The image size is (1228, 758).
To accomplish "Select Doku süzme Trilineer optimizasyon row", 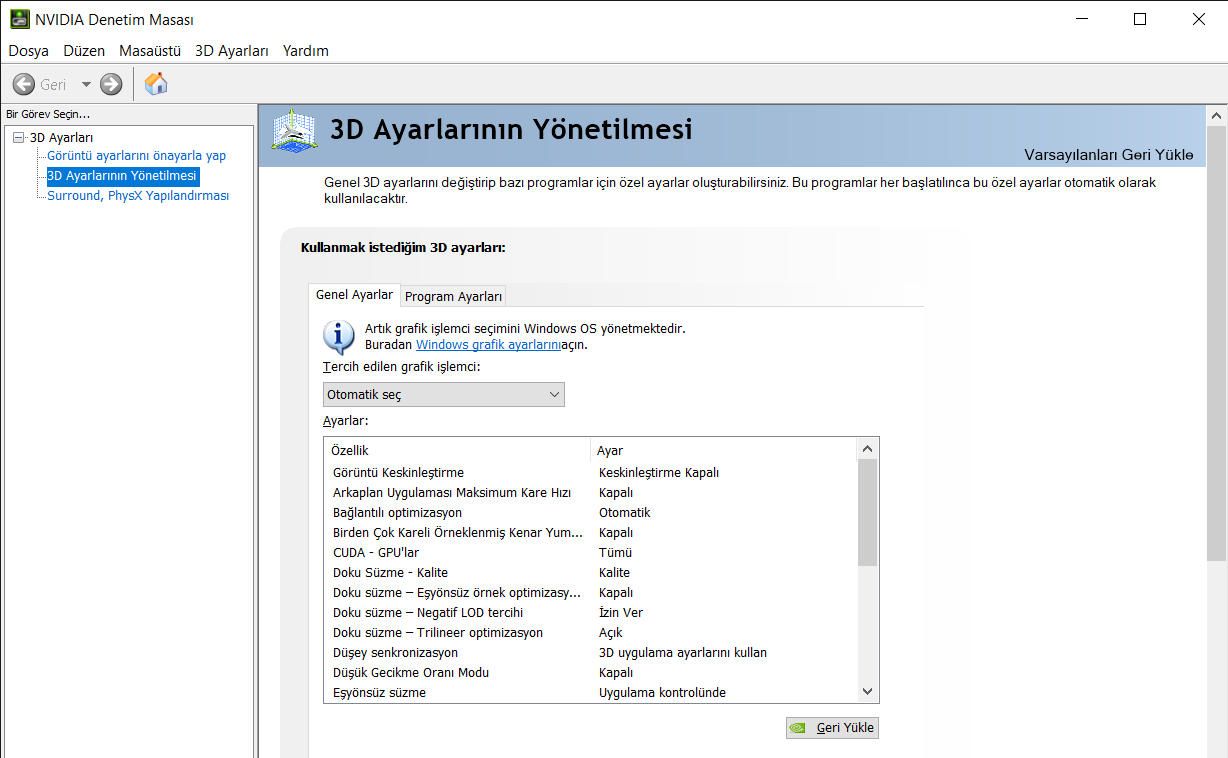I will [591, 632].
